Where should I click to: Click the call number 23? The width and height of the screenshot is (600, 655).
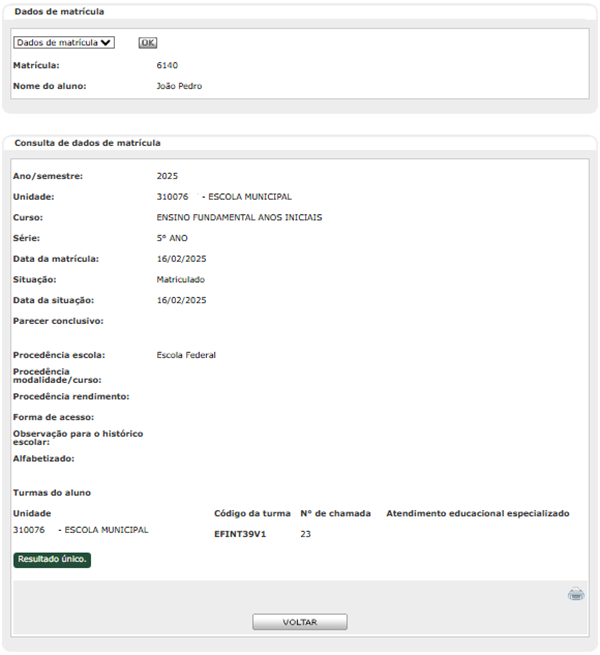coord(305,534)
